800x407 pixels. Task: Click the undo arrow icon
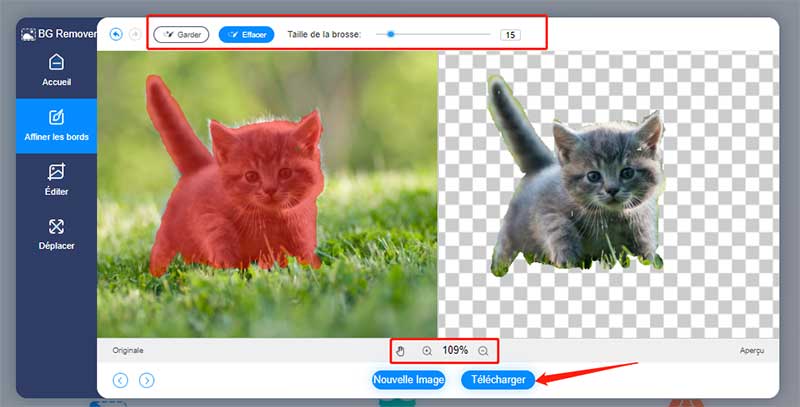pos(116,34)
